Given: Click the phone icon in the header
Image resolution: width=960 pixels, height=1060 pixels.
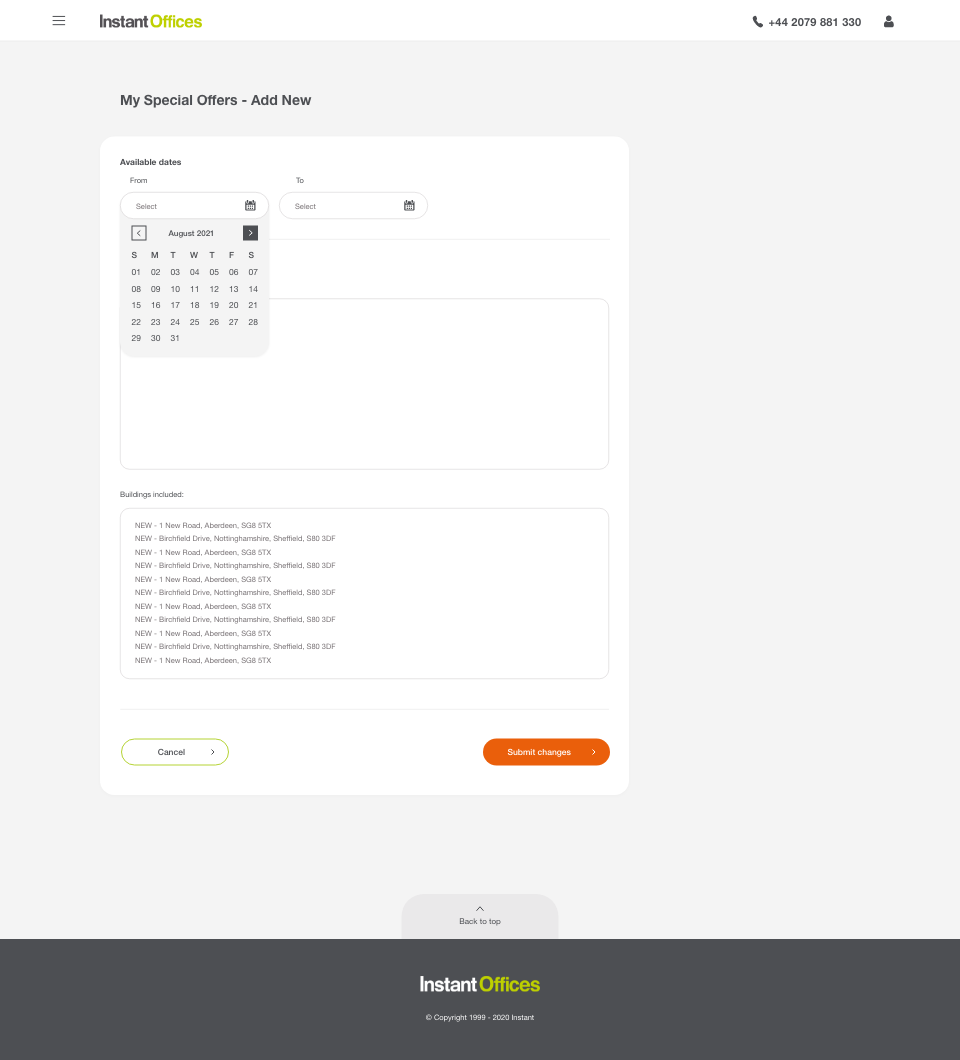Looking at the screenshot, I should click(x=757, y=21).
